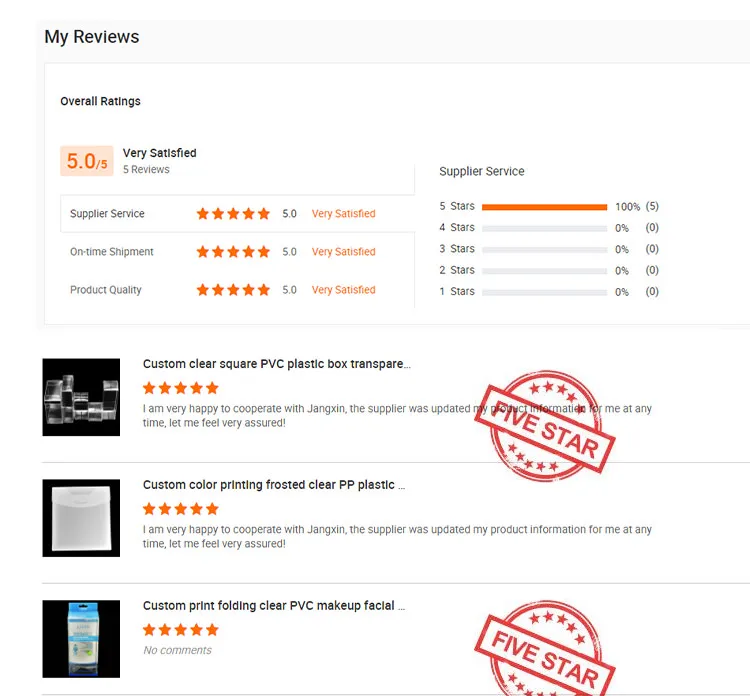This screenshot has height=696, width=750.
Task: Click the 5.0/5 overall score badge
Action: coord(87,161)
